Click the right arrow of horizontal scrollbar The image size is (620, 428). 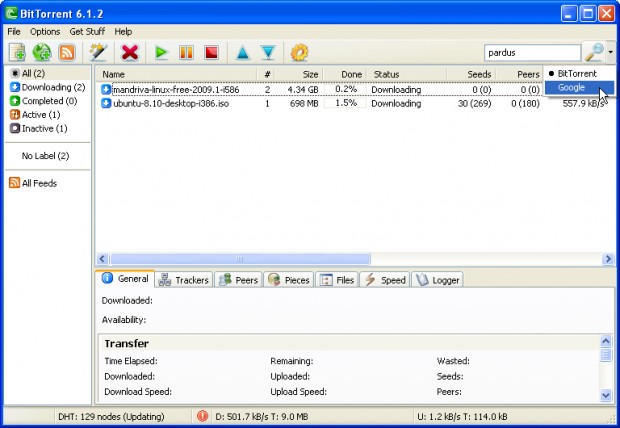click(608, 259)
